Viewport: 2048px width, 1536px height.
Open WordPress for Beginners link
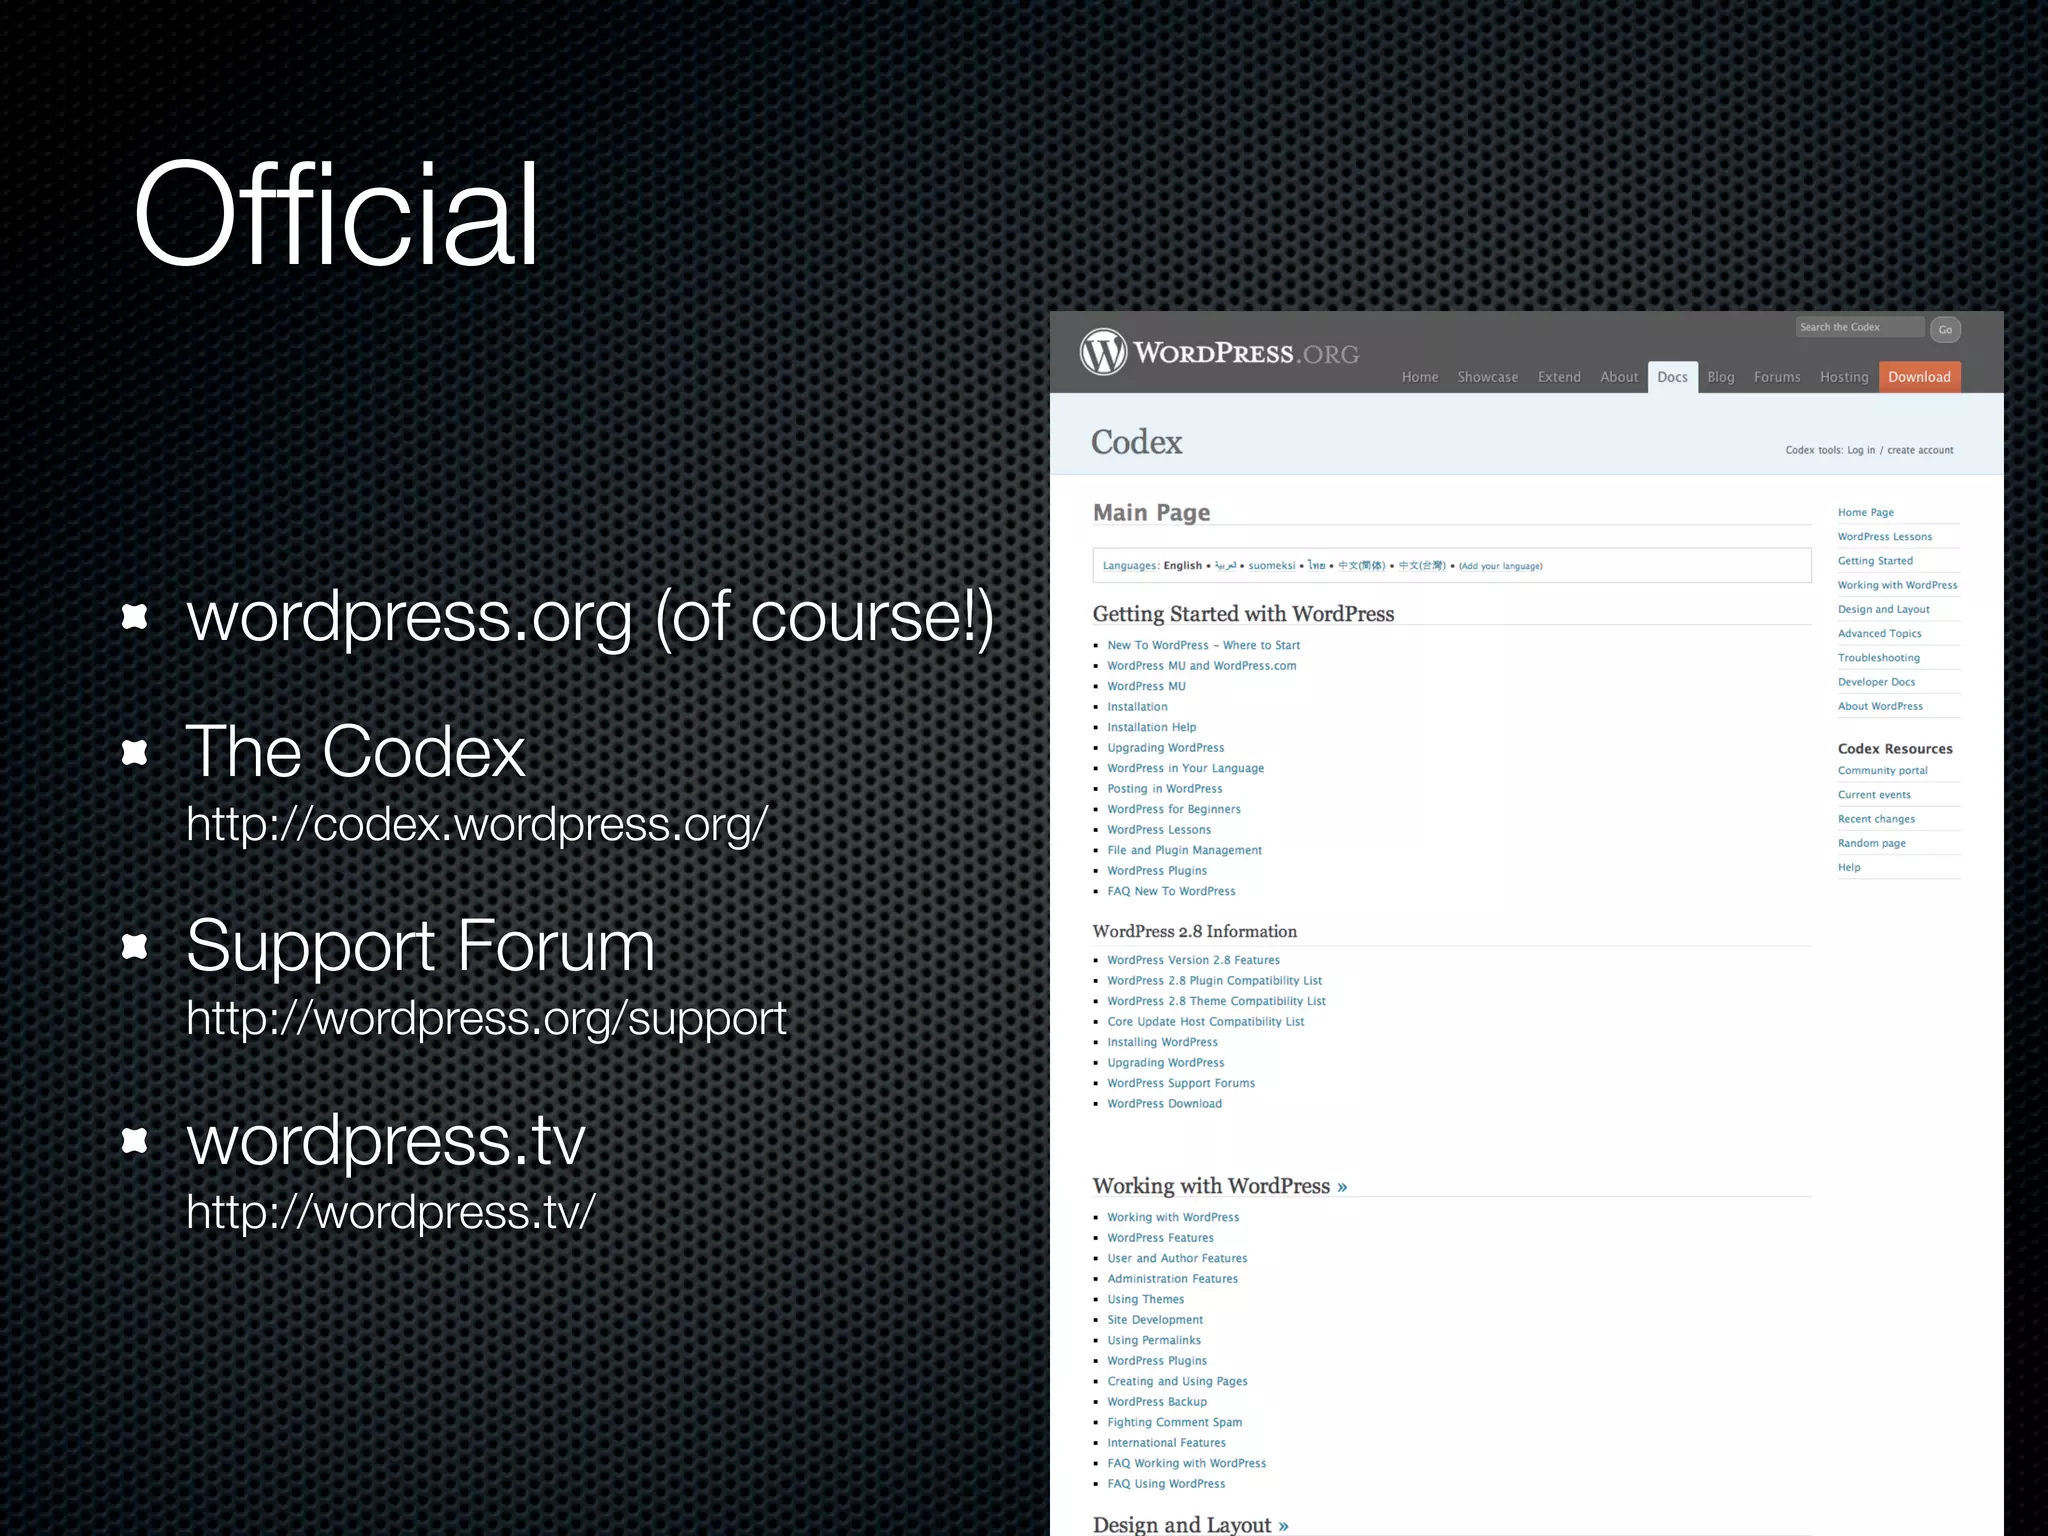pyautogui.click(x=1173, y=809)
